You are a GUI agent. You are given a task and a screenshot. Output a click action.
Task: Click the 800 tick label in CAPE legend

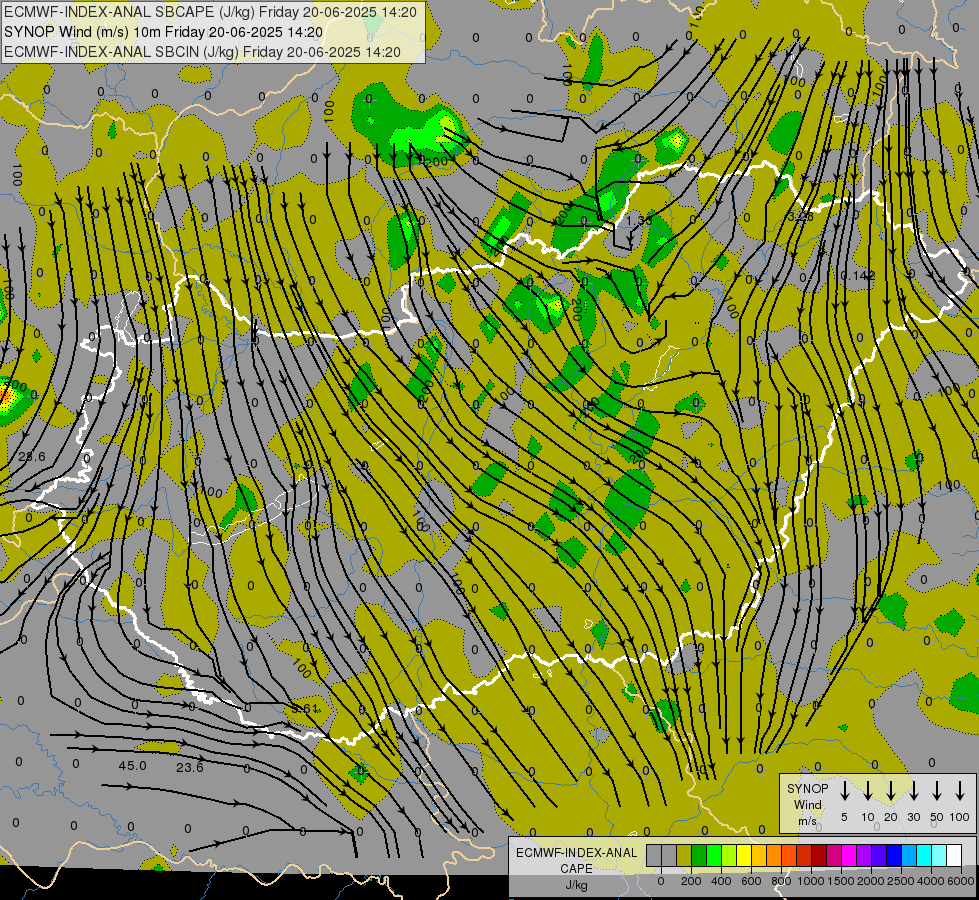click(781, 881)
